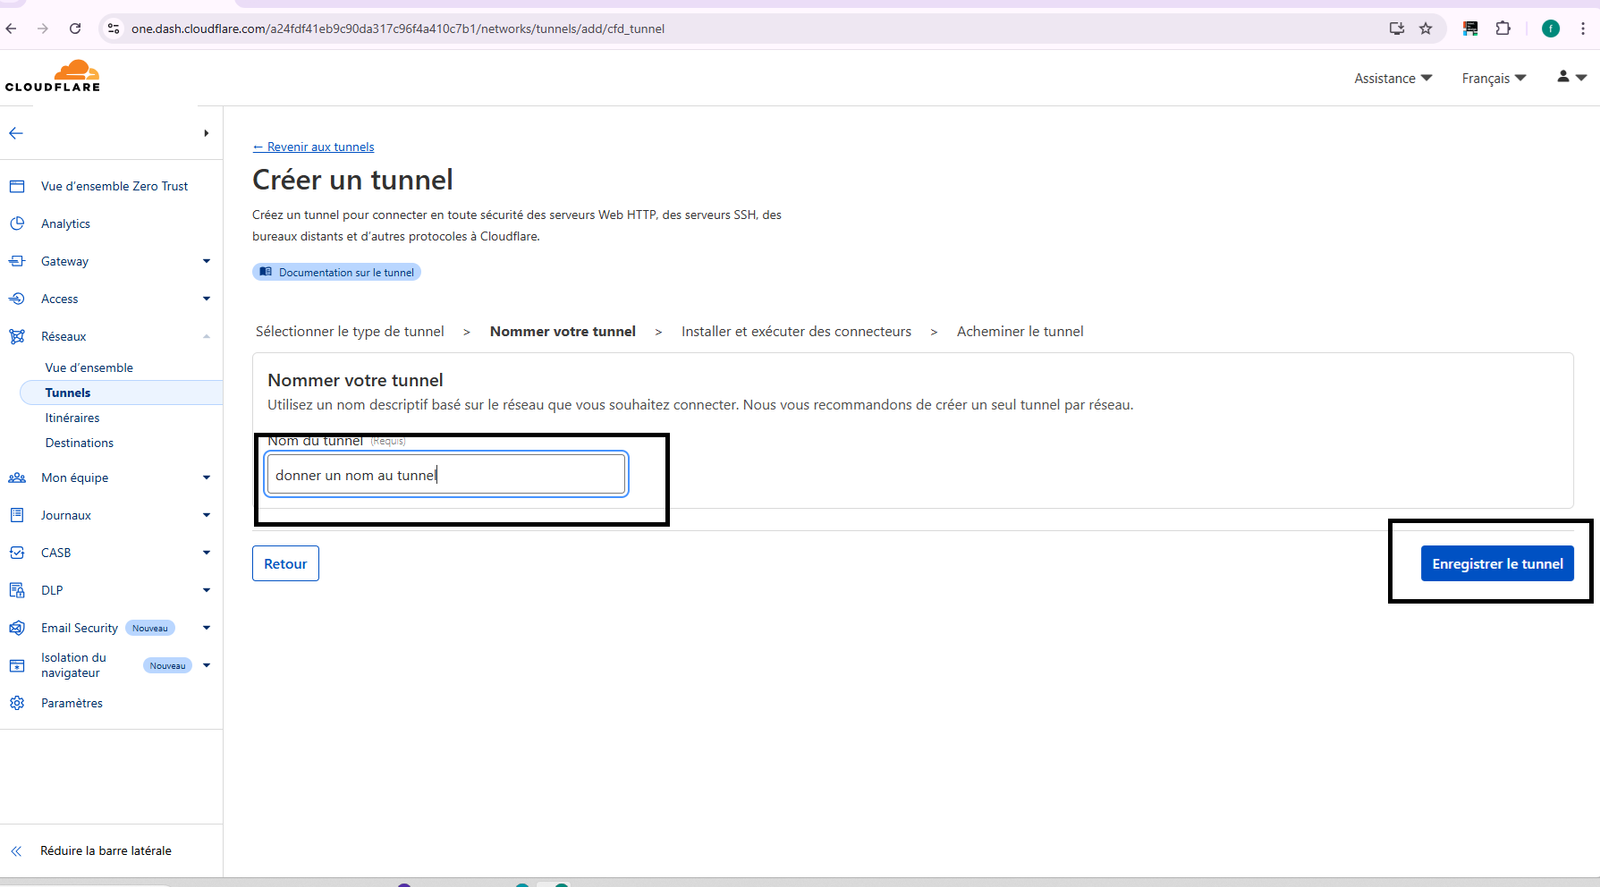Open Itinéraires in the sidebar
This screenshot has width=1600, height=887.
72,418
